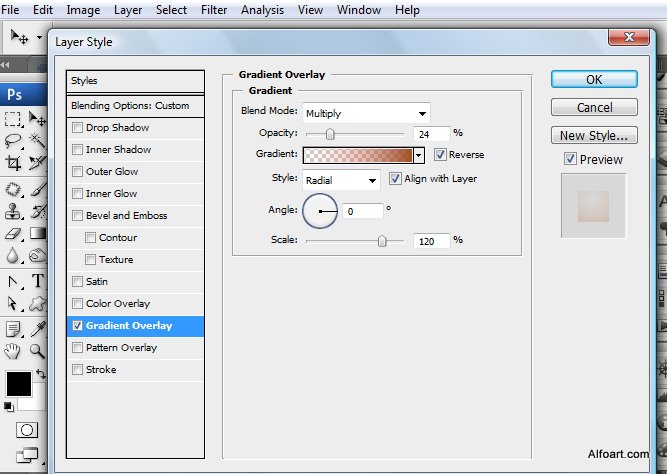Uncheck the Reverse gradient checkbox
Viewport: 667px width, 474px height.
point(440,155)
